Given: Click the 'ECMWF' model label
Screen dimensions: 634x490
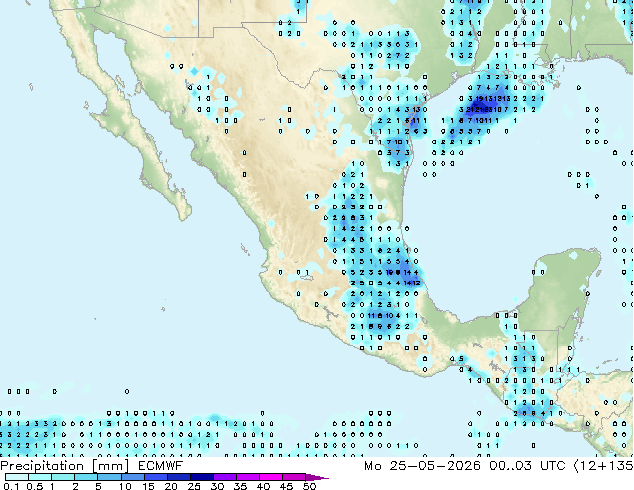Looking at the screenshot, I should [x=161, y=466].
